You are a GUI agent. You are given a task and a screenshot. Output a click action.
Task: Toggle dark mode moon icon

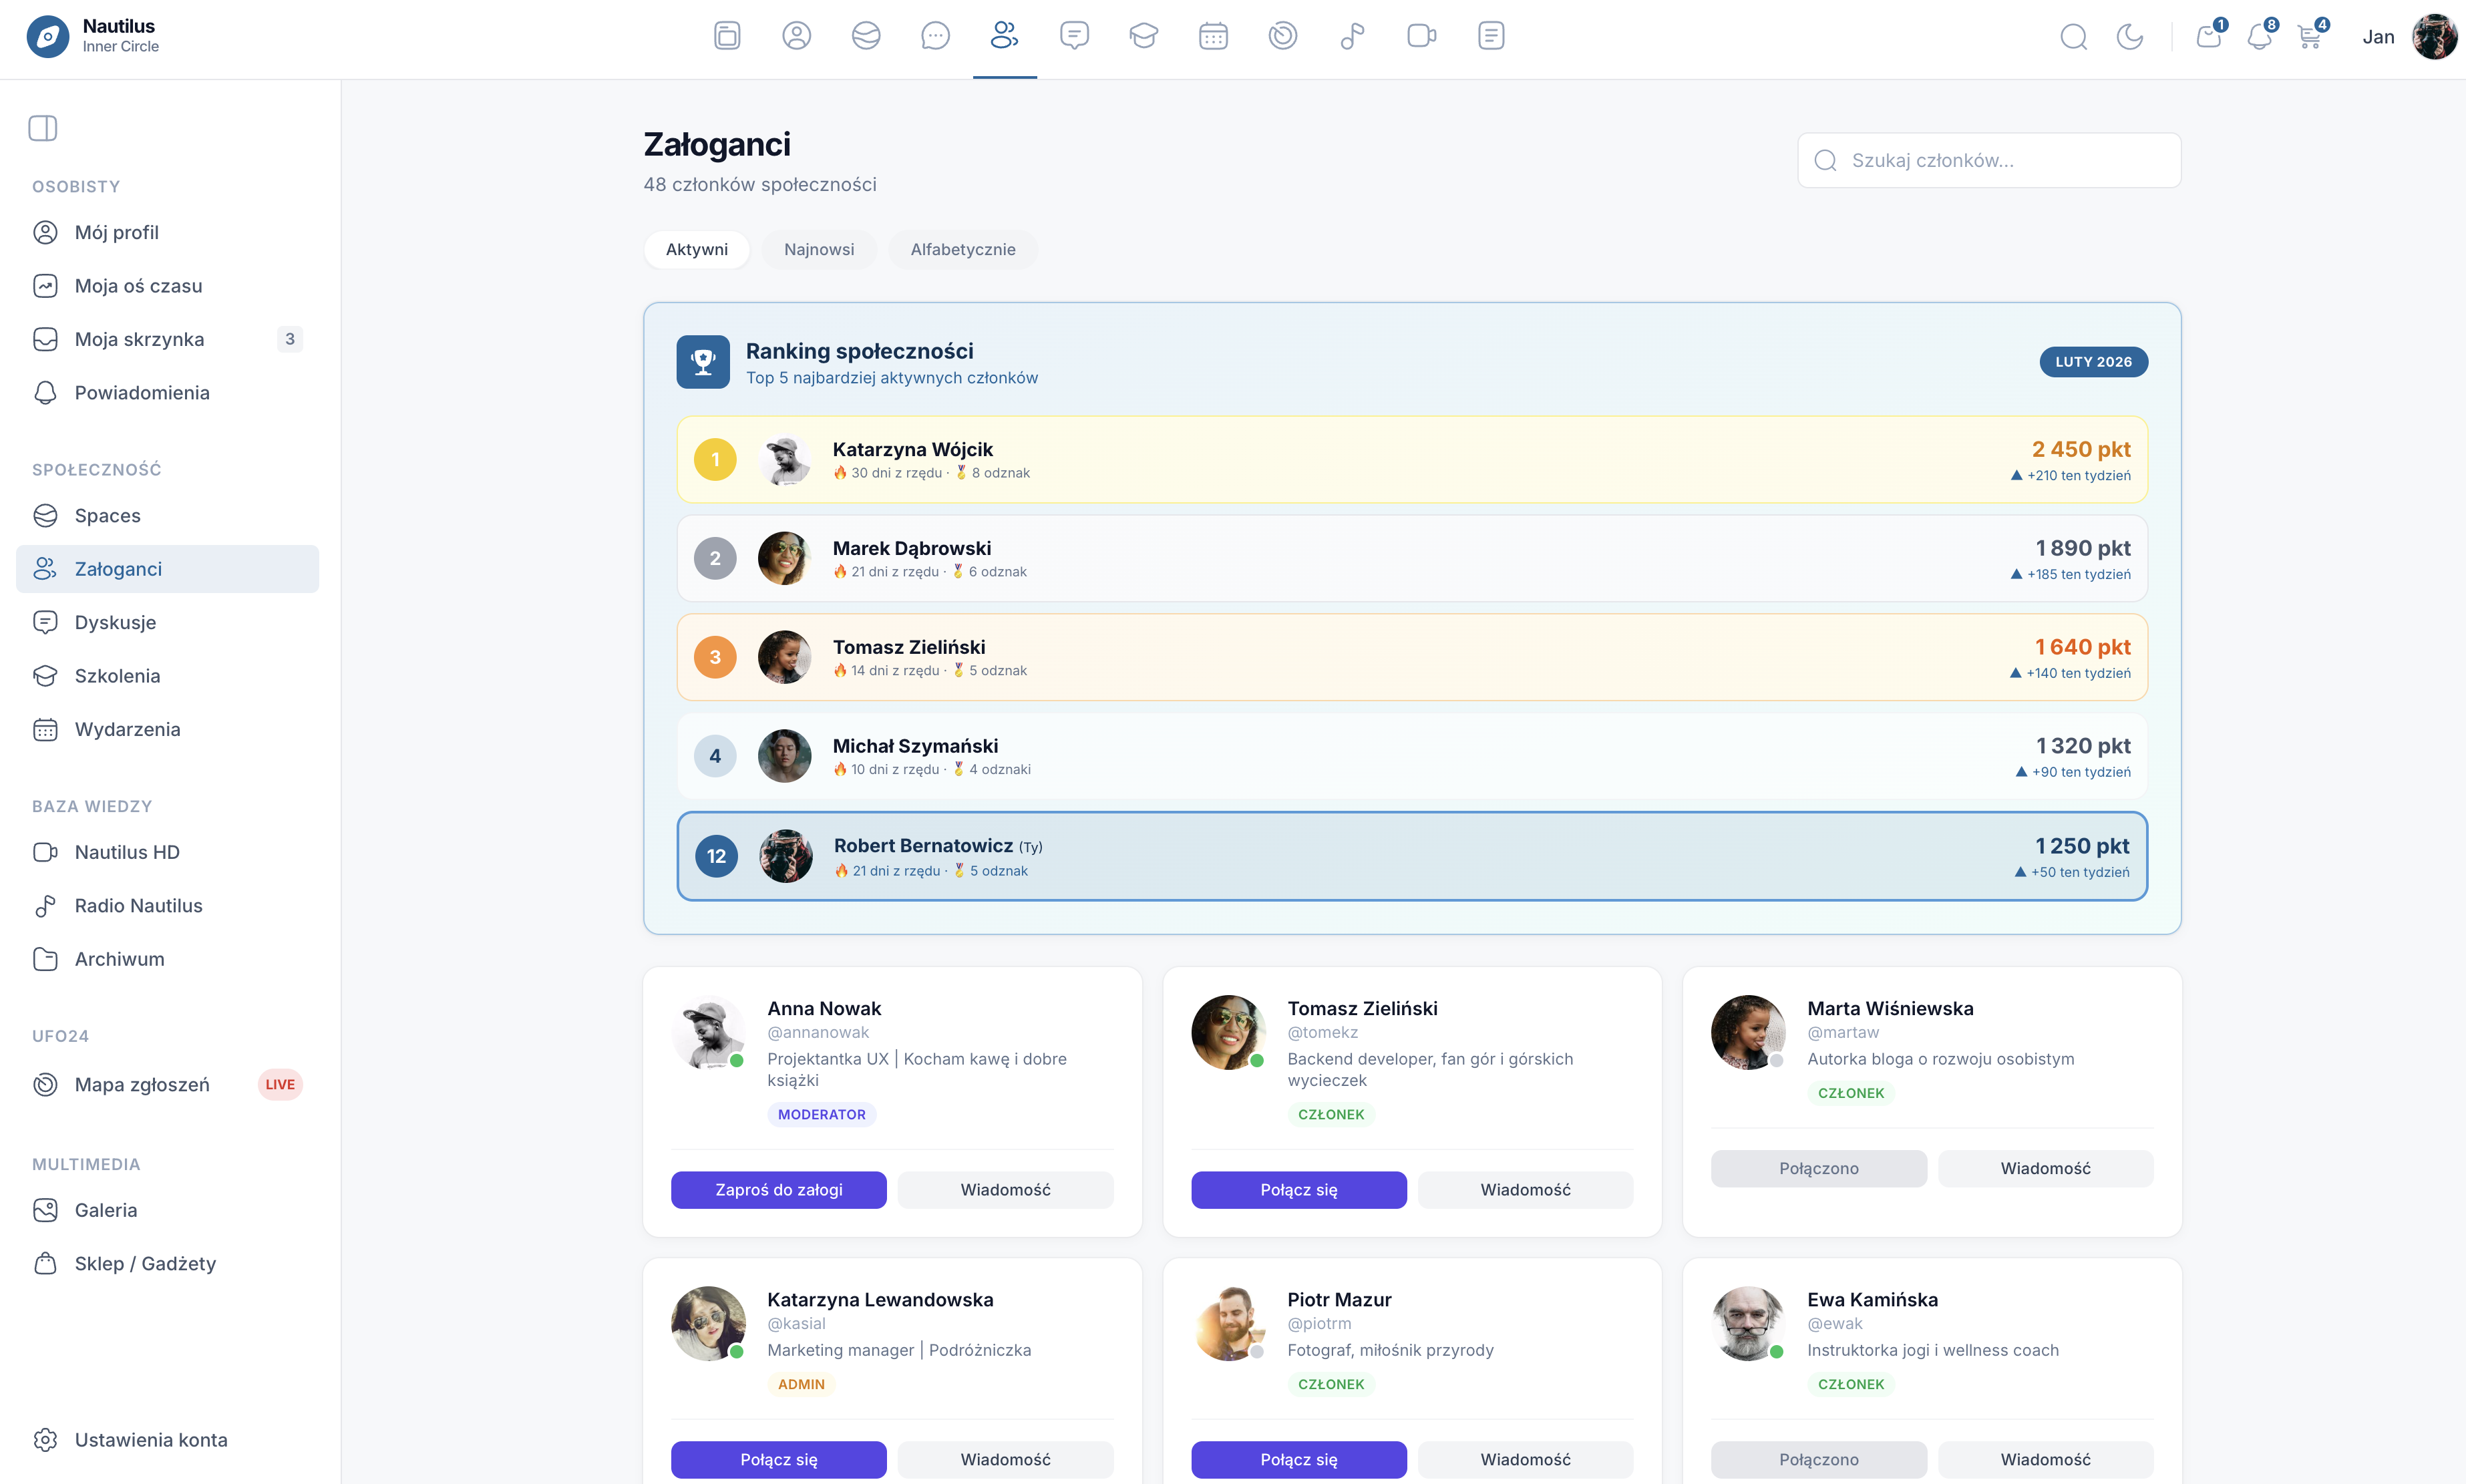click(x=2129, y=37)
